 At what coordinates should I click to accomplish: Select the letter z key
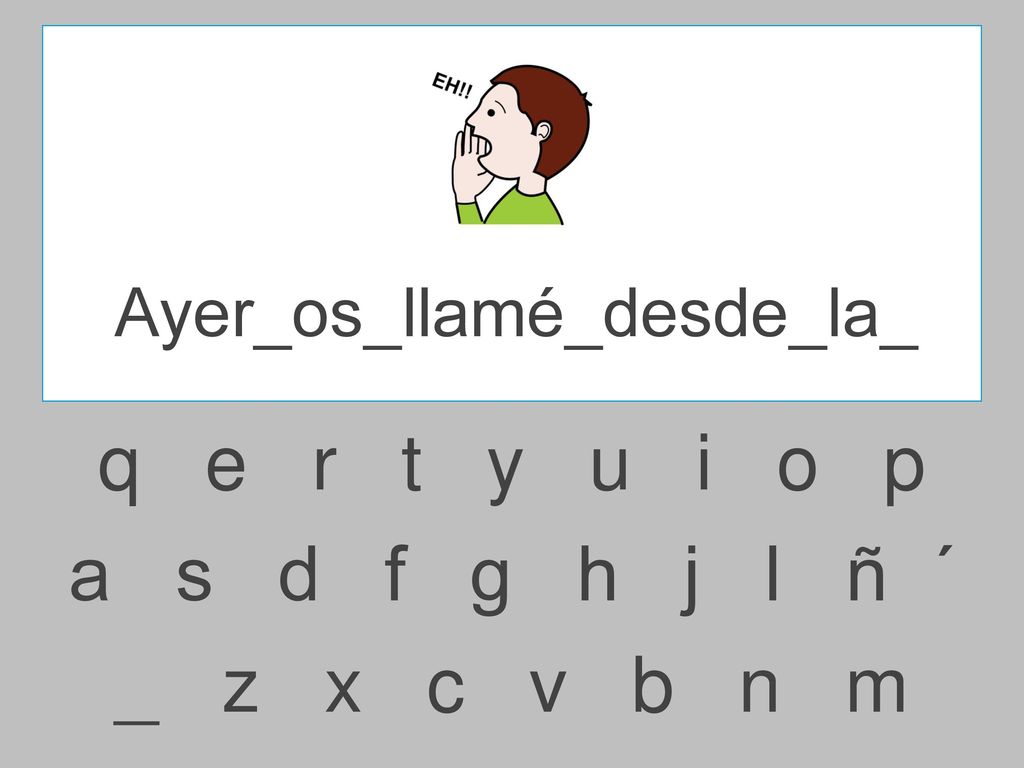pos(240,690)
